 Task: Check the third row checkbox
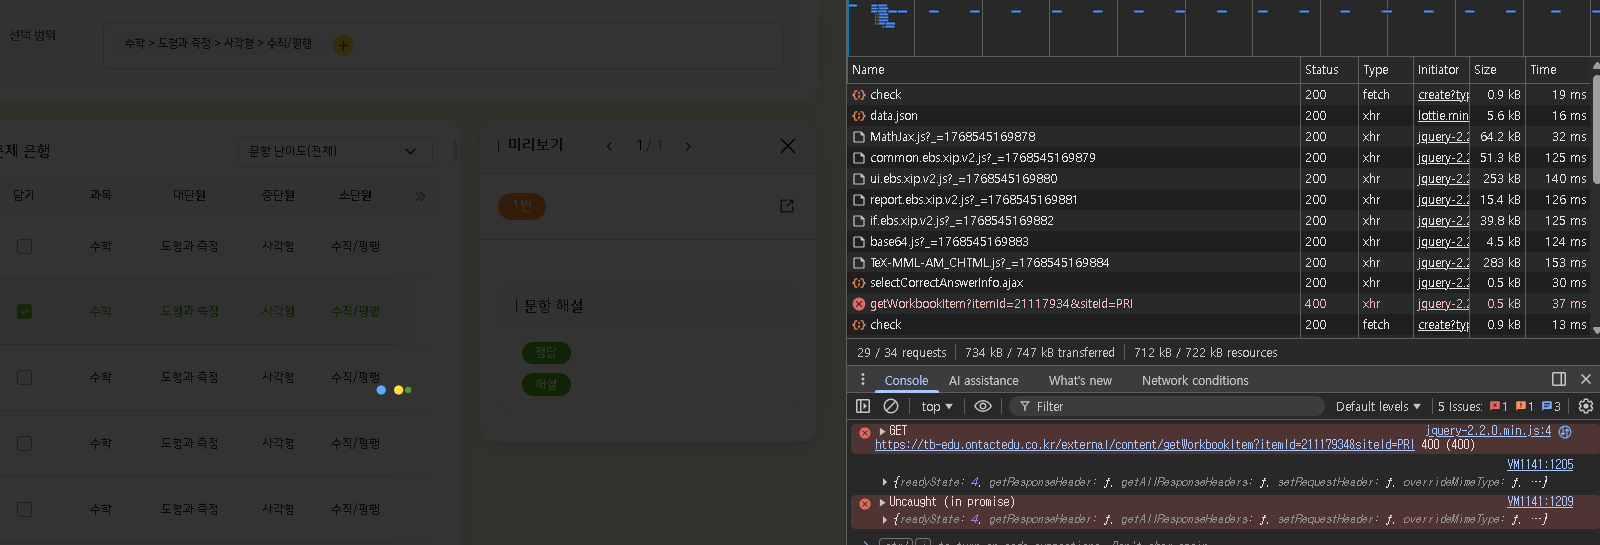(25, 377)
